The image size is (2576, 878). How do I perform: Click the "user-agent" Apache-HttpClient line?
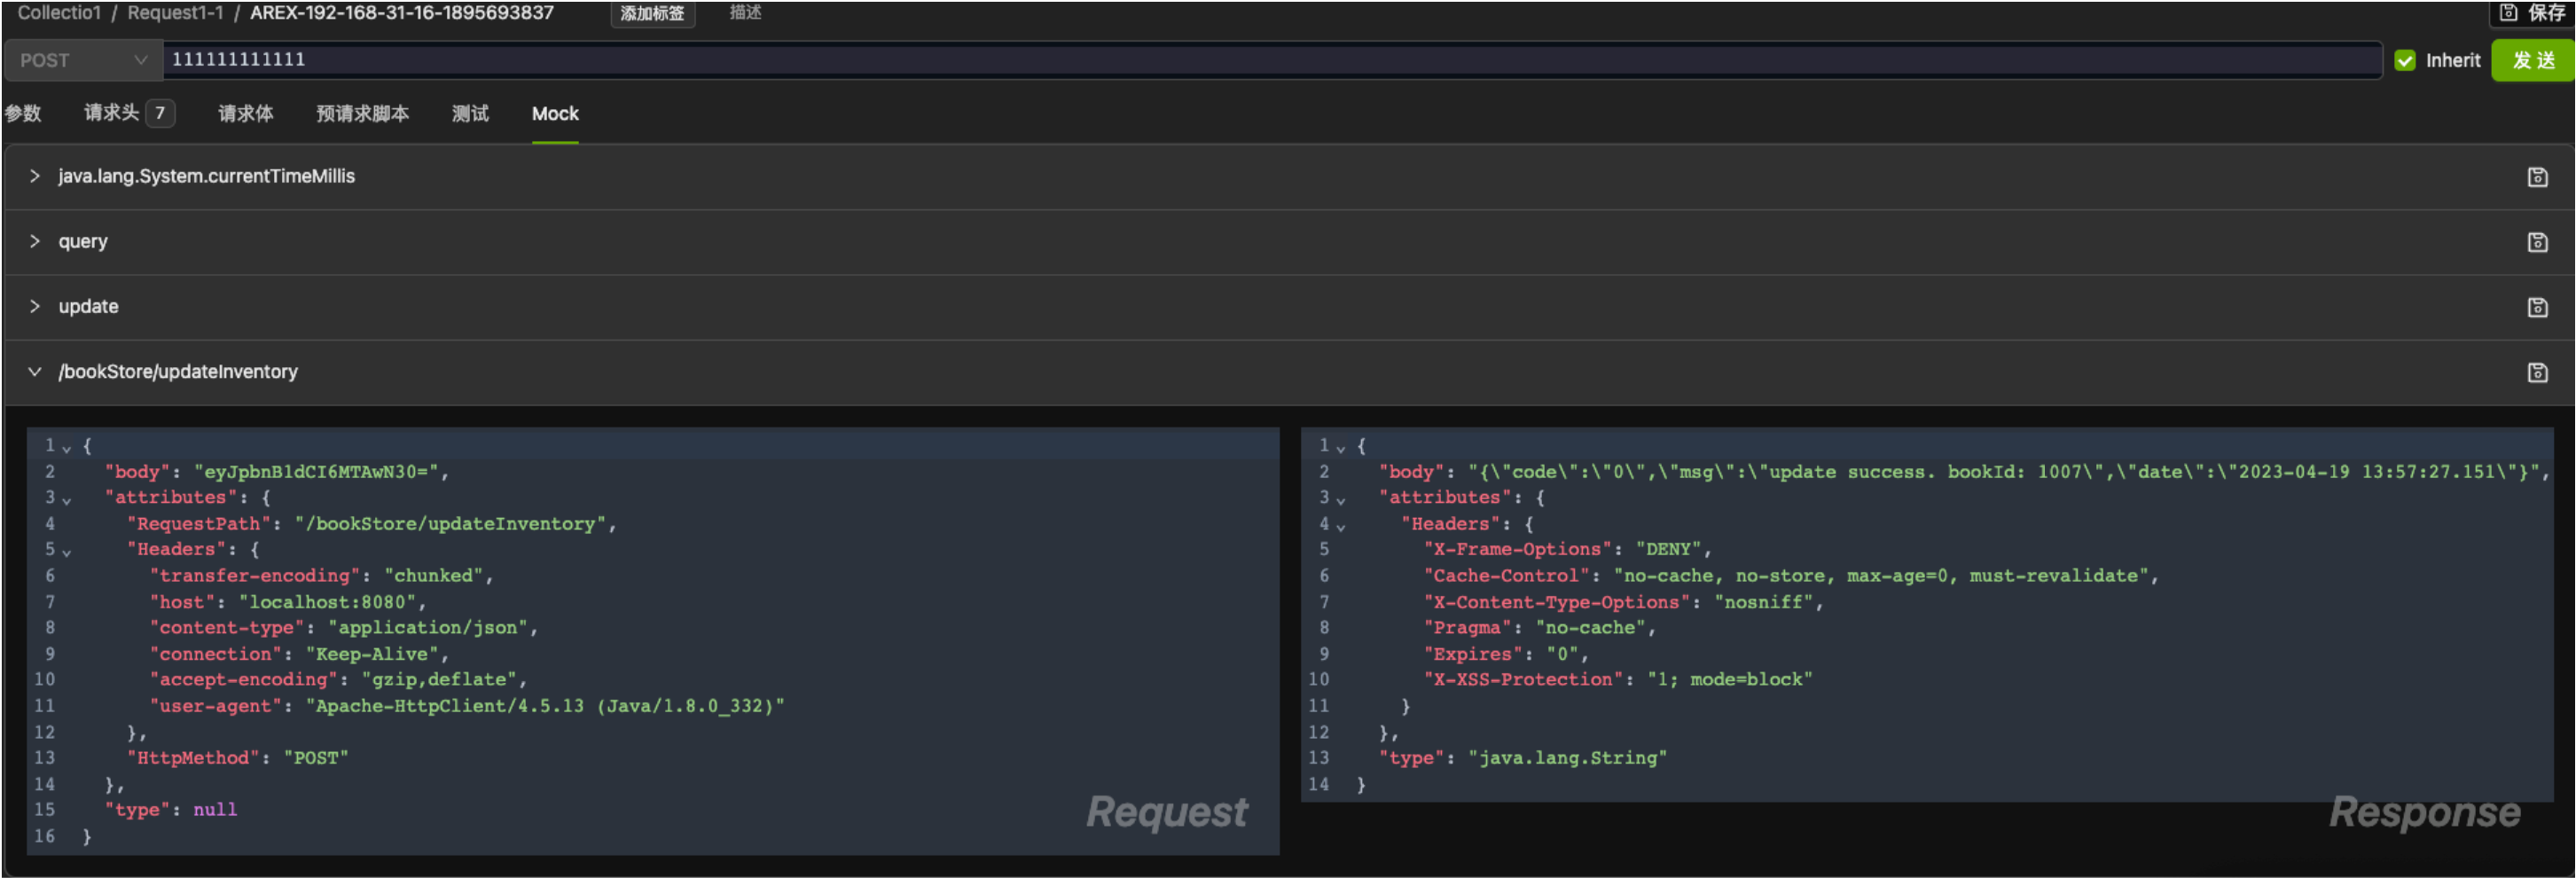pos(467,706)
